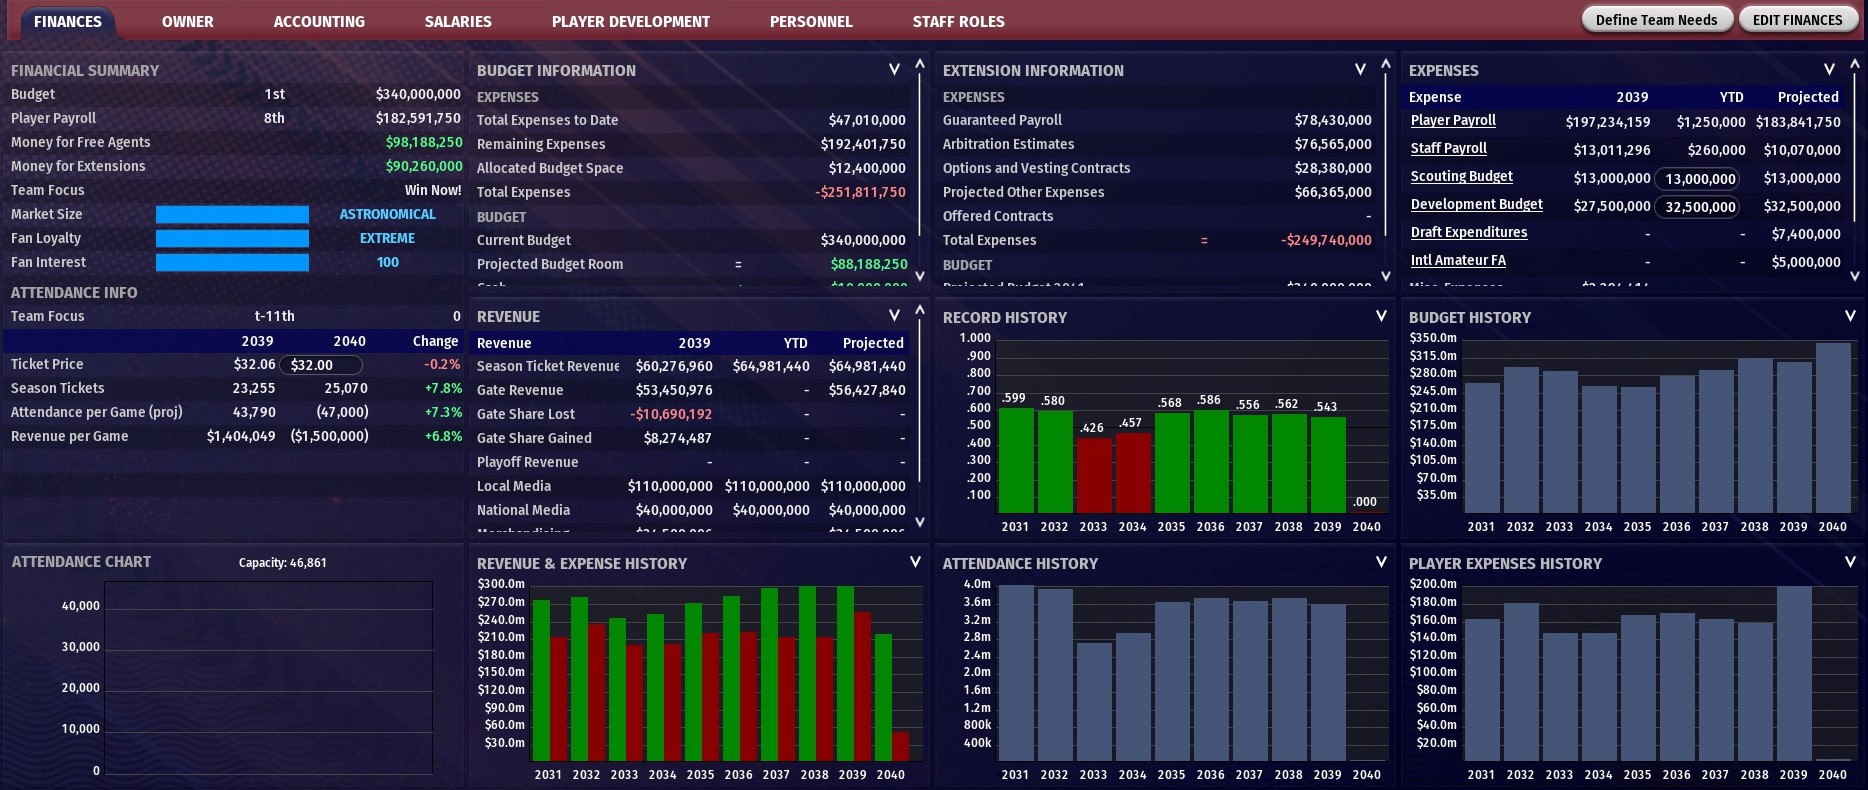Open the Player Payroll expense link

(1453, 120)
